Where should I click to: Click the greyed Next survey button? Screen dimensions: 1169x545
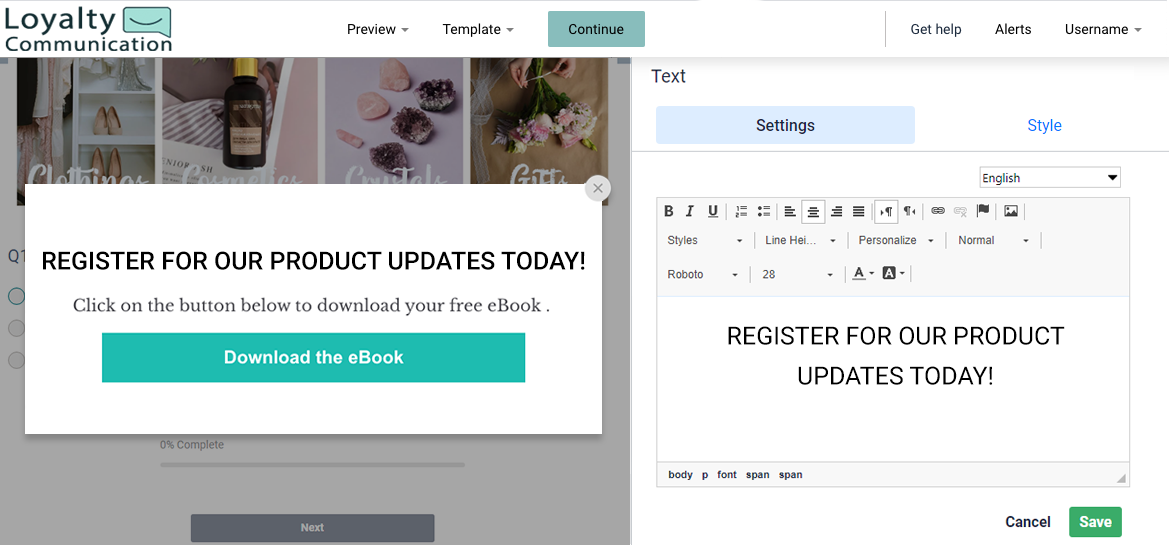coord(312,528)
